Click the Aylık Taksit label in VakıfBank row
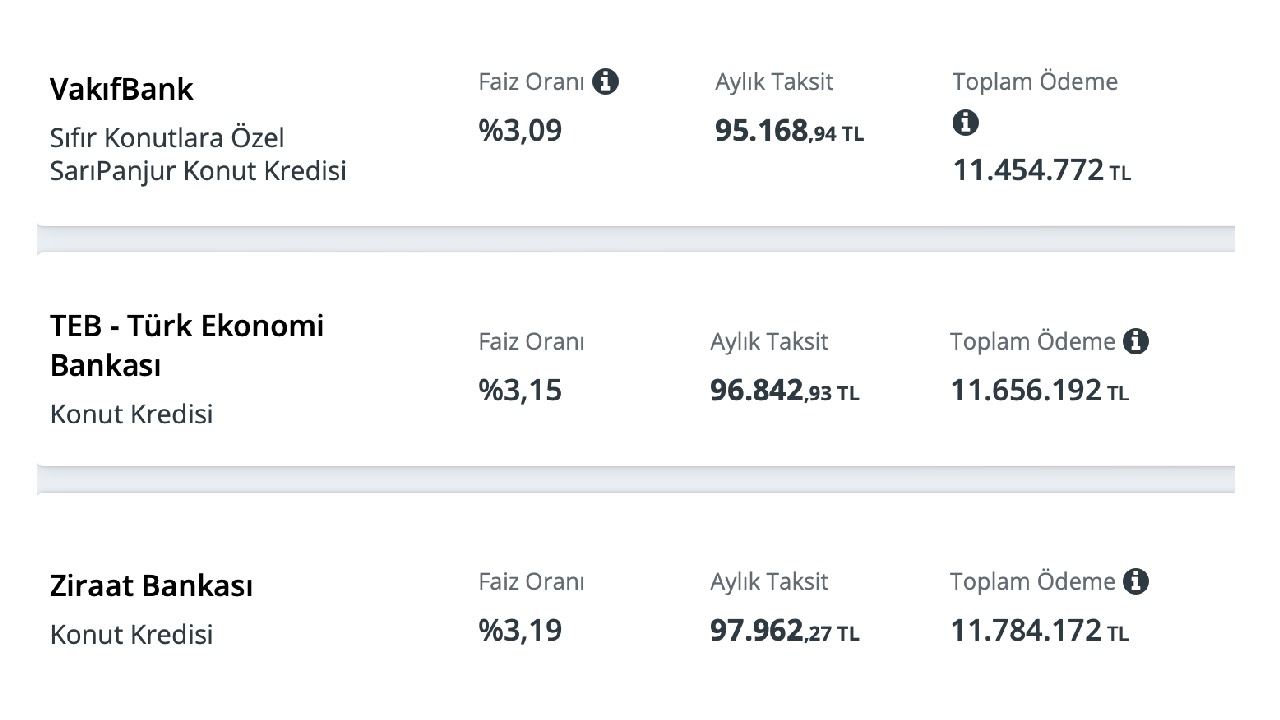Viewport: 1280px width, 720px height. [x=774, y=82]
